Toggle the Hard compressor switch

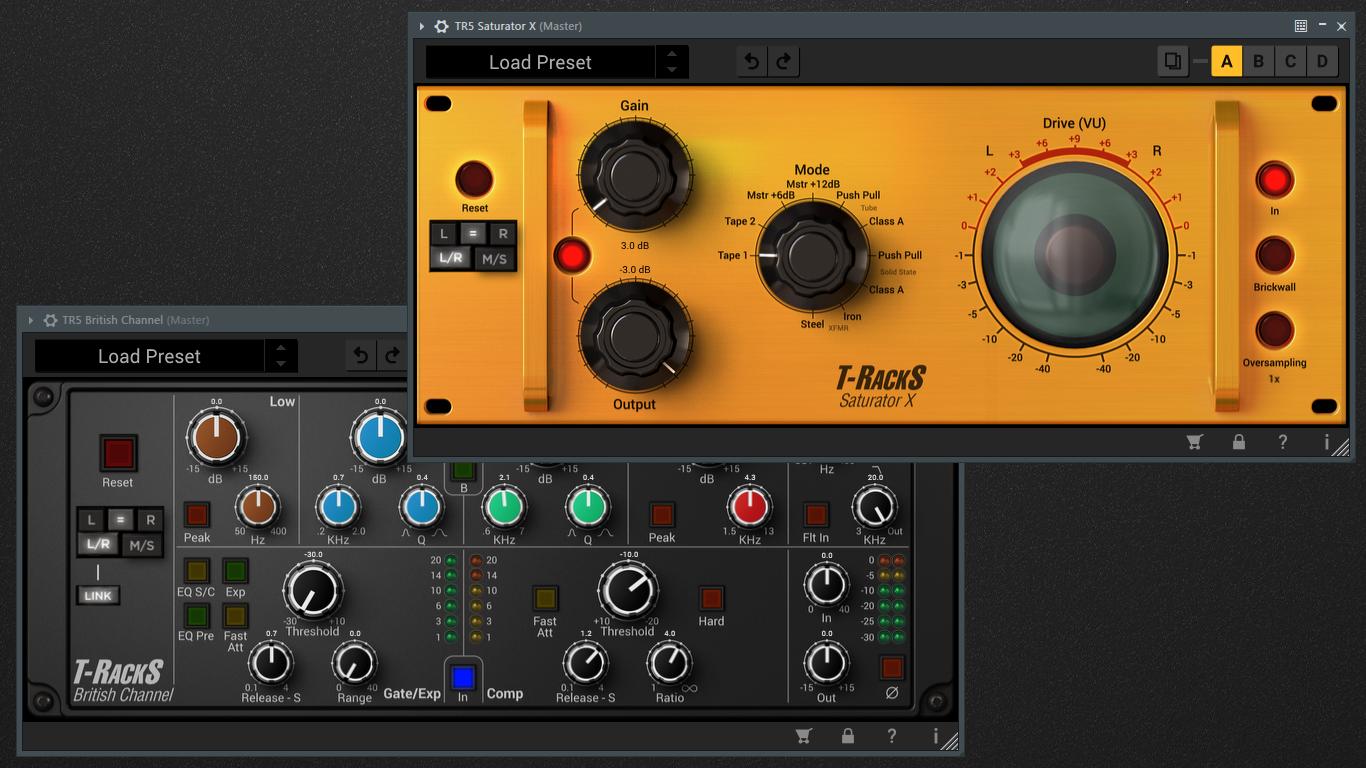point(711,599)
